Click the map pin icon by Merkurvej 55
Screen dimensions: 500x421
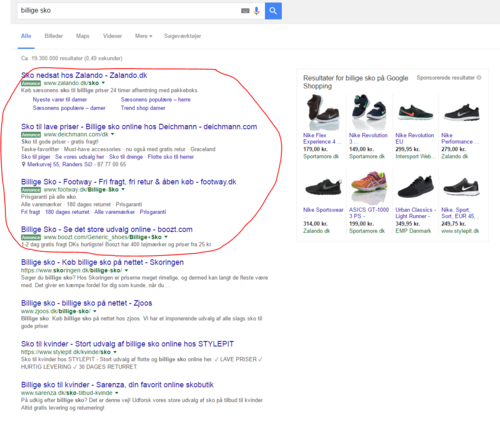23,164
